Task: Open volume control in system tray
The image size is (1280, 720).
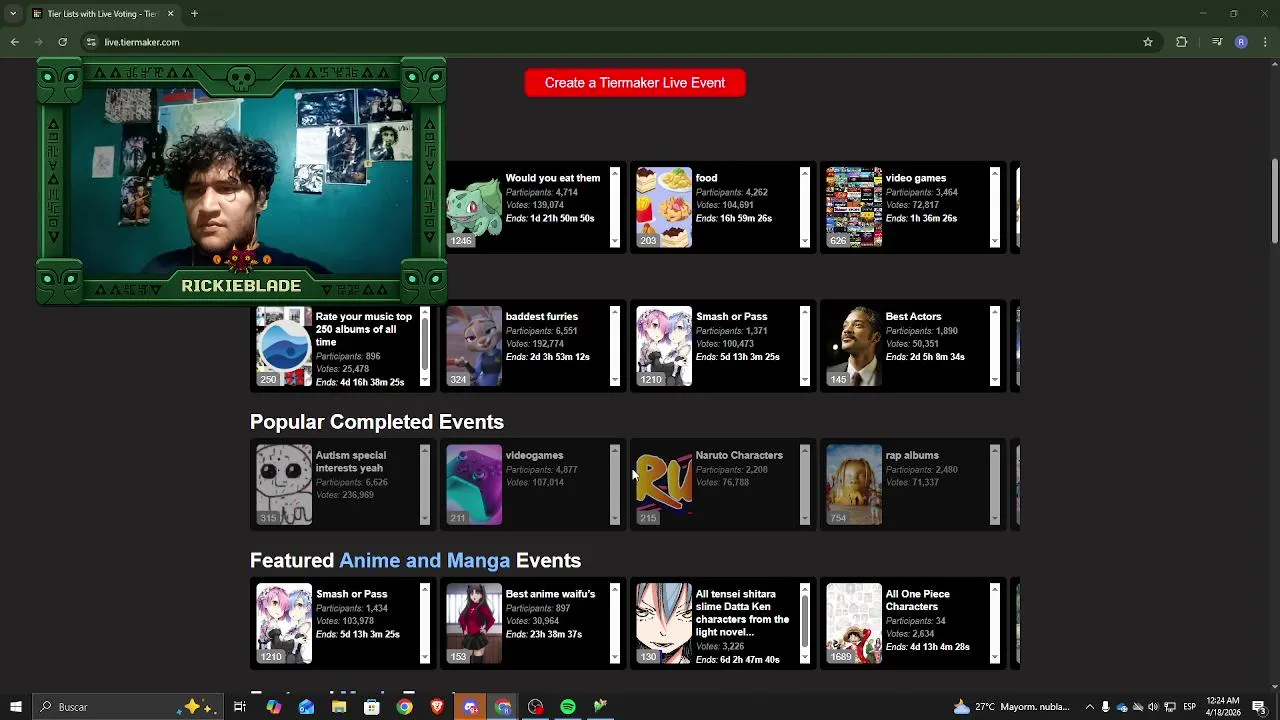Action: [x=1153, y=707]
